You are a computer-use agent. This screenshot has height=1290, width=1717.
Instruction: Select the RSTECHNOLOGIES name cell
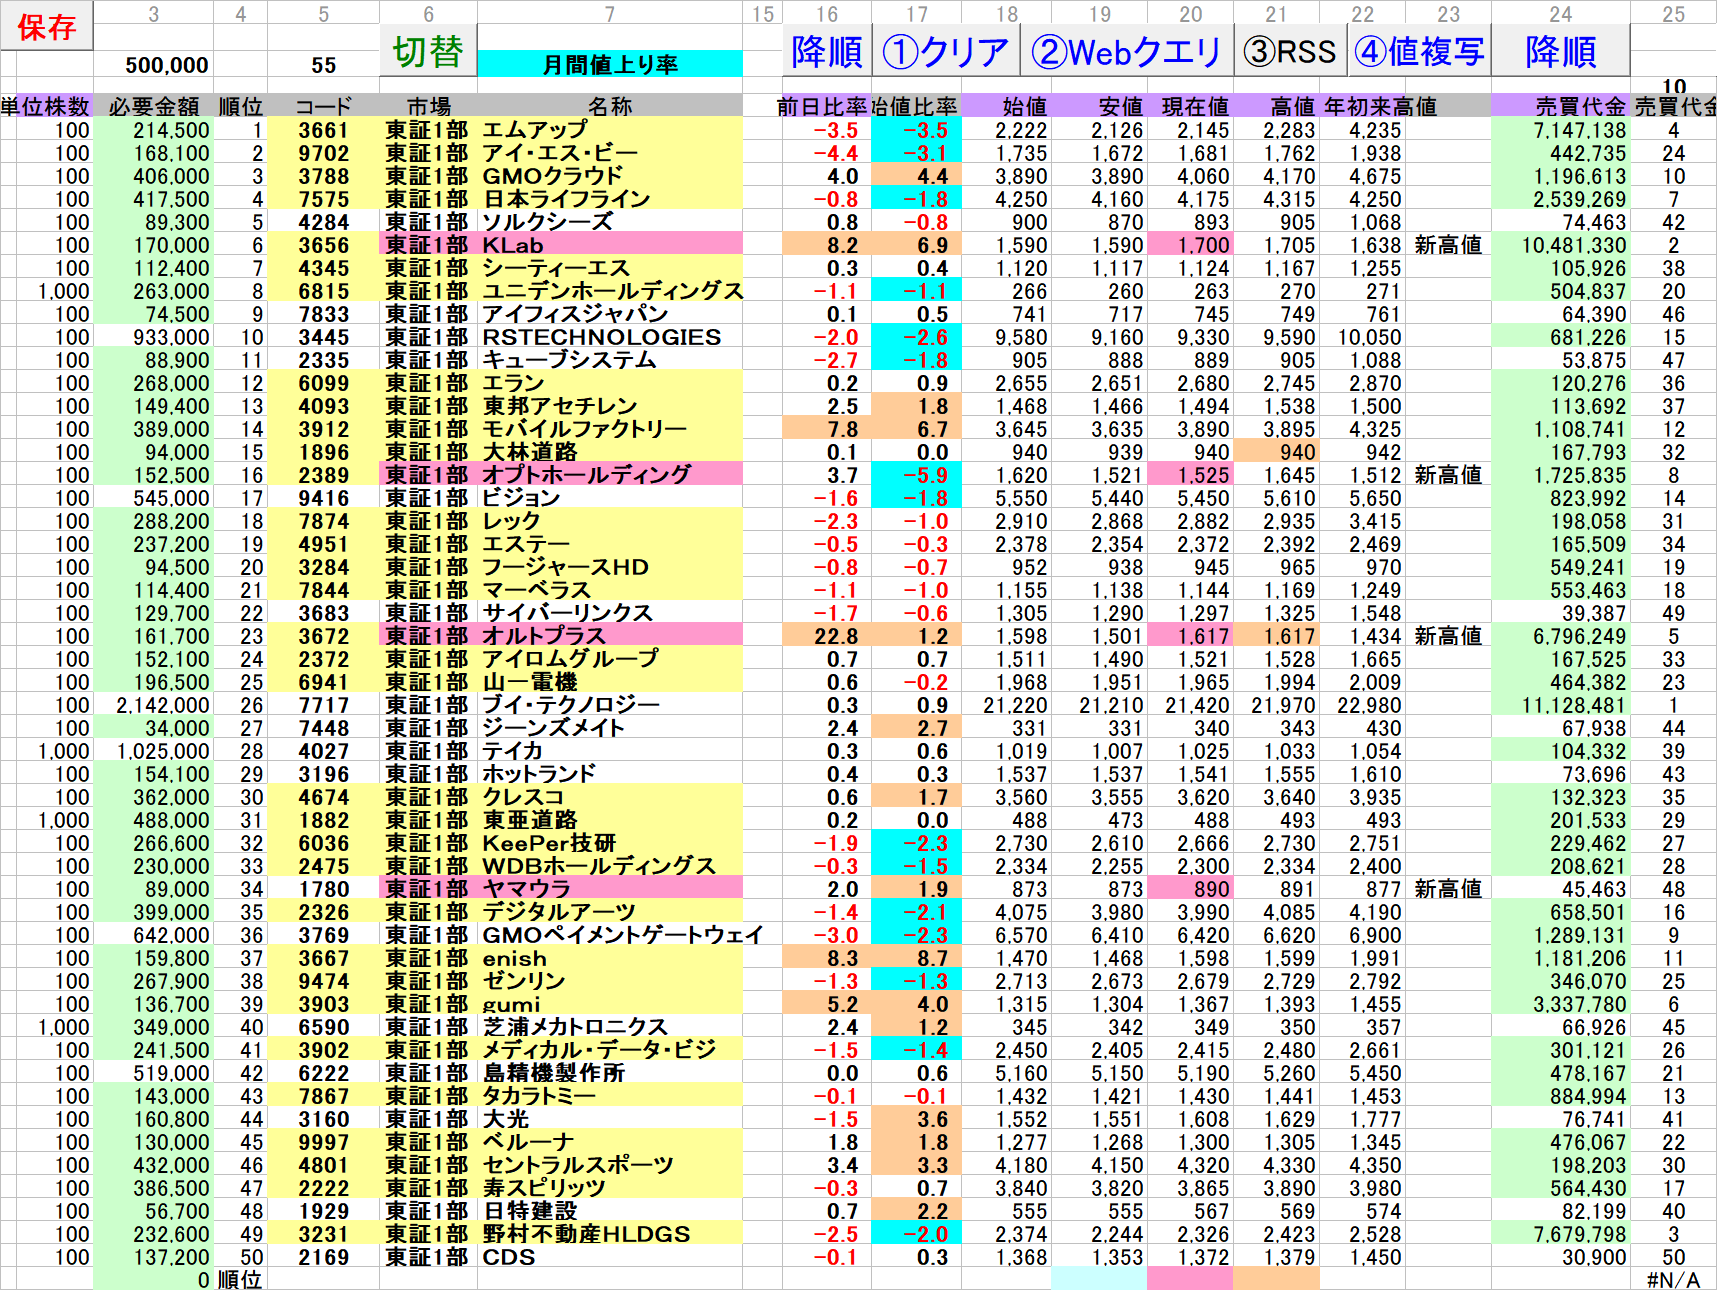coord(610,337)
